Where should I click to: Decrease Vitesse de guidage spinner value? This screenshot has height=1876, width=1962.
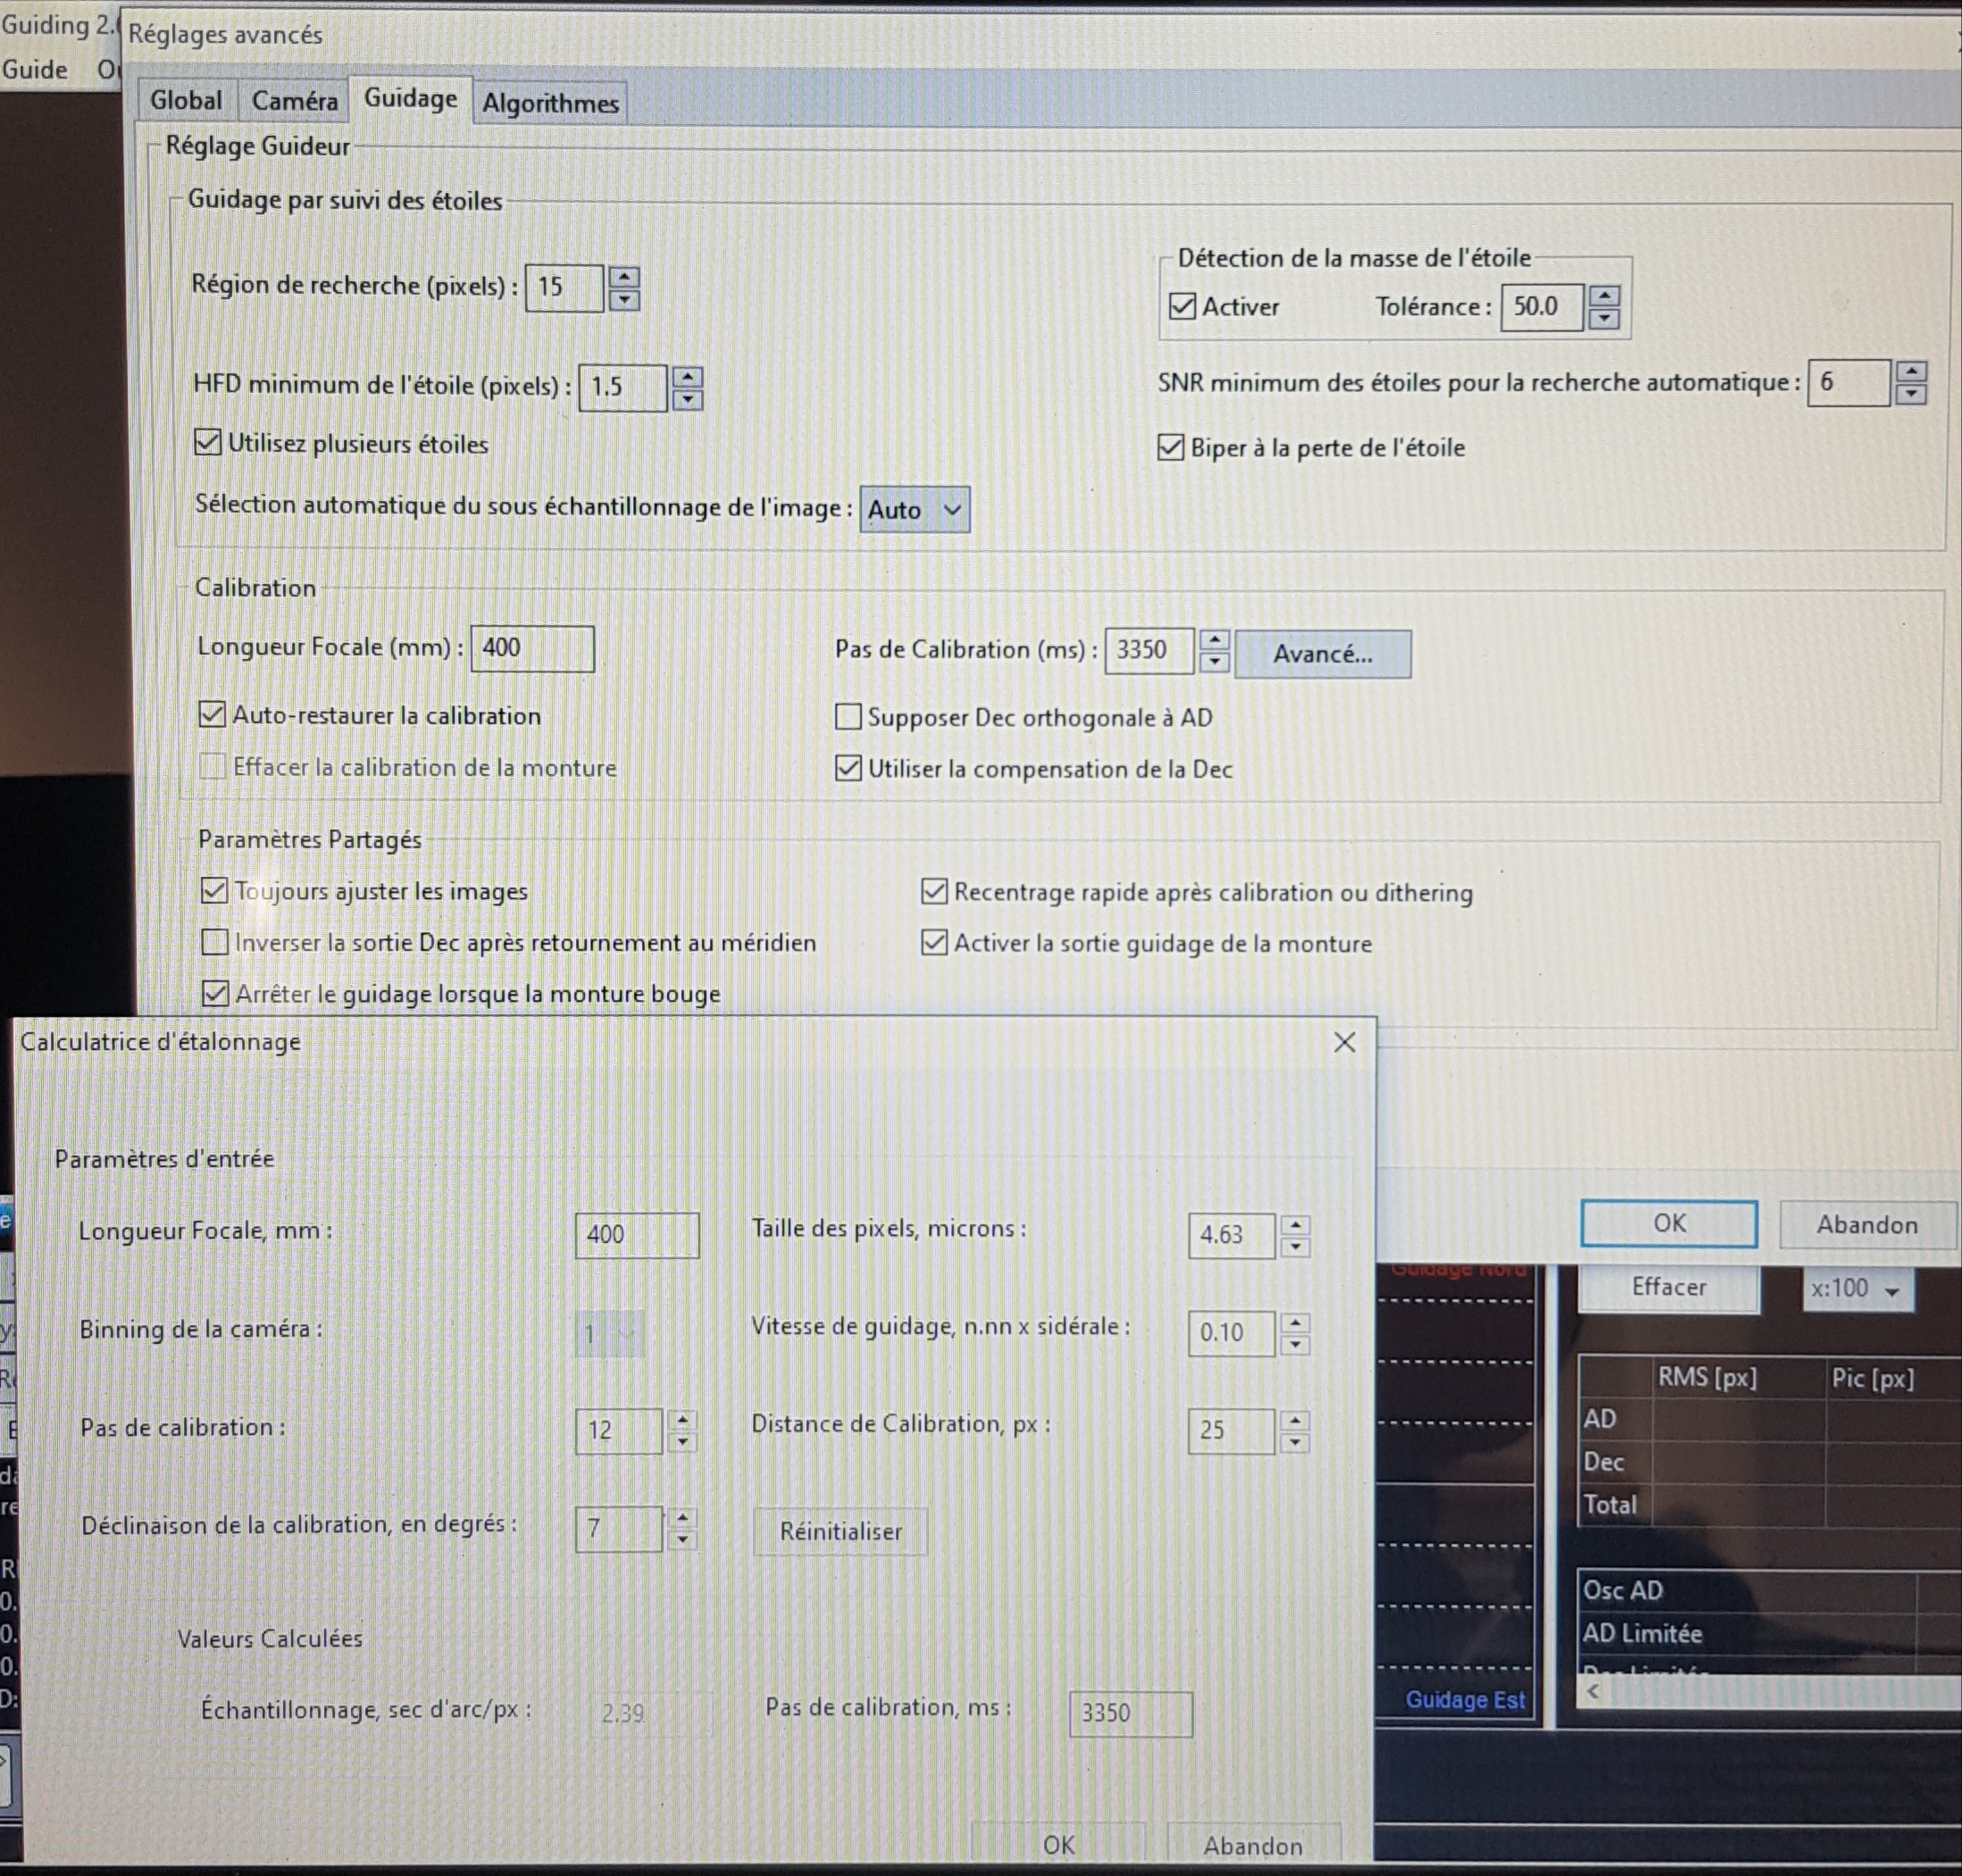coord(1295,1345)
